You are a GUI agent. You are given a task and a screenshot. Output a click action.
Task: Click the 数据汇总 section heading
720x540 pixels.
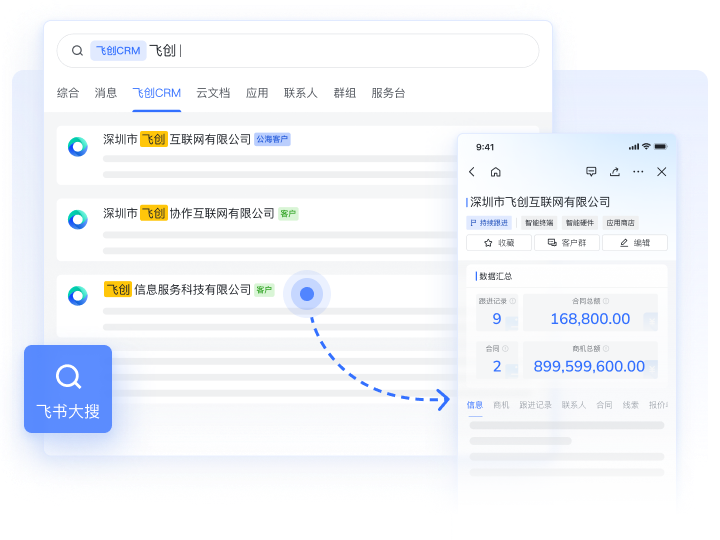point(495,276)
